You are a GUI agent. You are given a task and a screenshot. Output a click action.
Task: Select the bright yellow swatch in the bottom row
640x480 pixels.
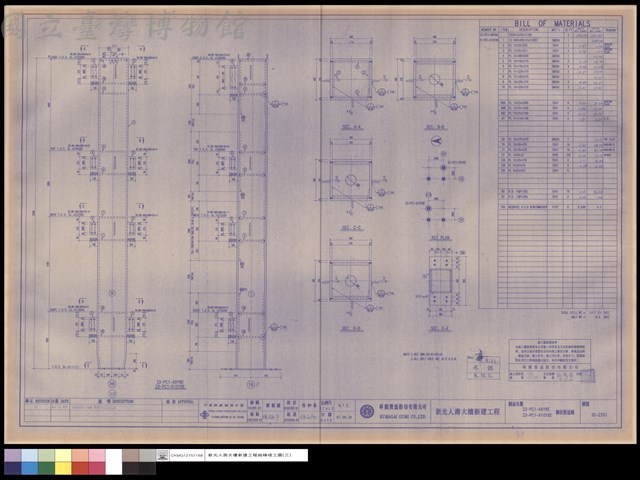tap(63, 468)
